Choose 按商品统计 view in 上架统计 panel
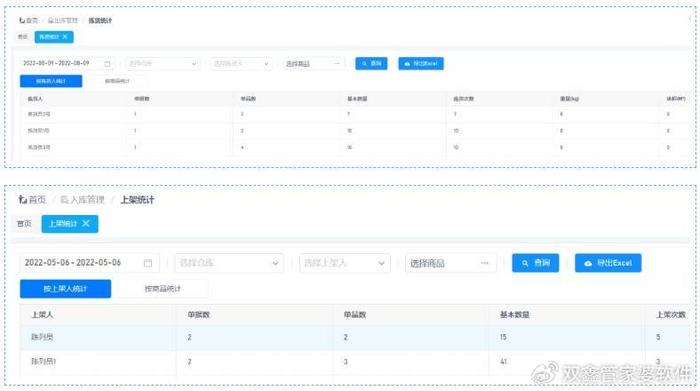The height and width of the screenshot is (391, 700). (162, 289)
